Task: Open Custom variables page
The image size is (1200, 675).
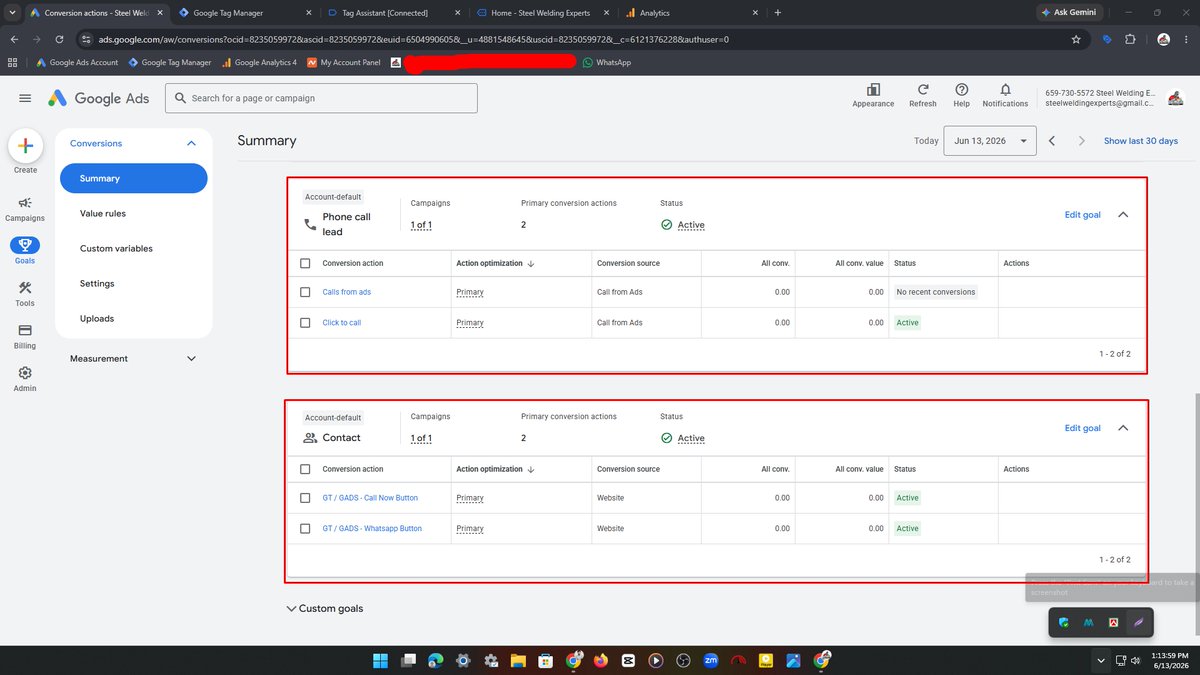Action: [x=116, y=248]
